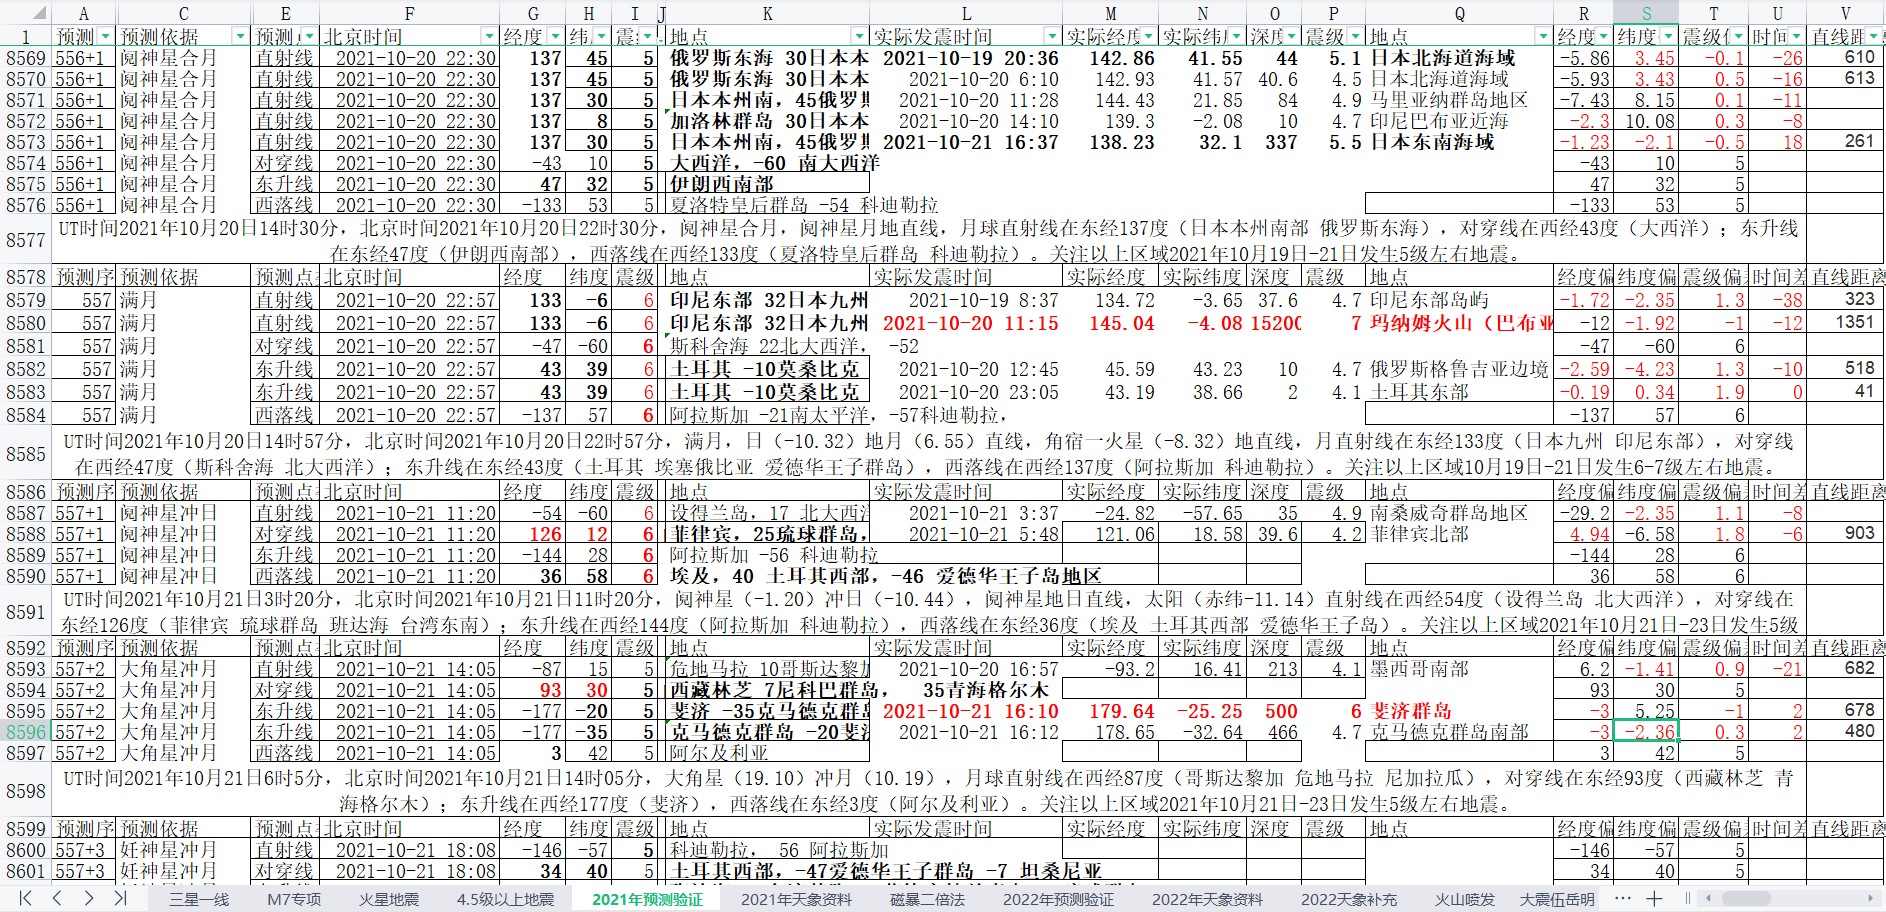Click red cell 玛纳姆火山 in row 8580
Image resolution: width=1886 pixels, height=912 pixels.
tap(1459, 323)
